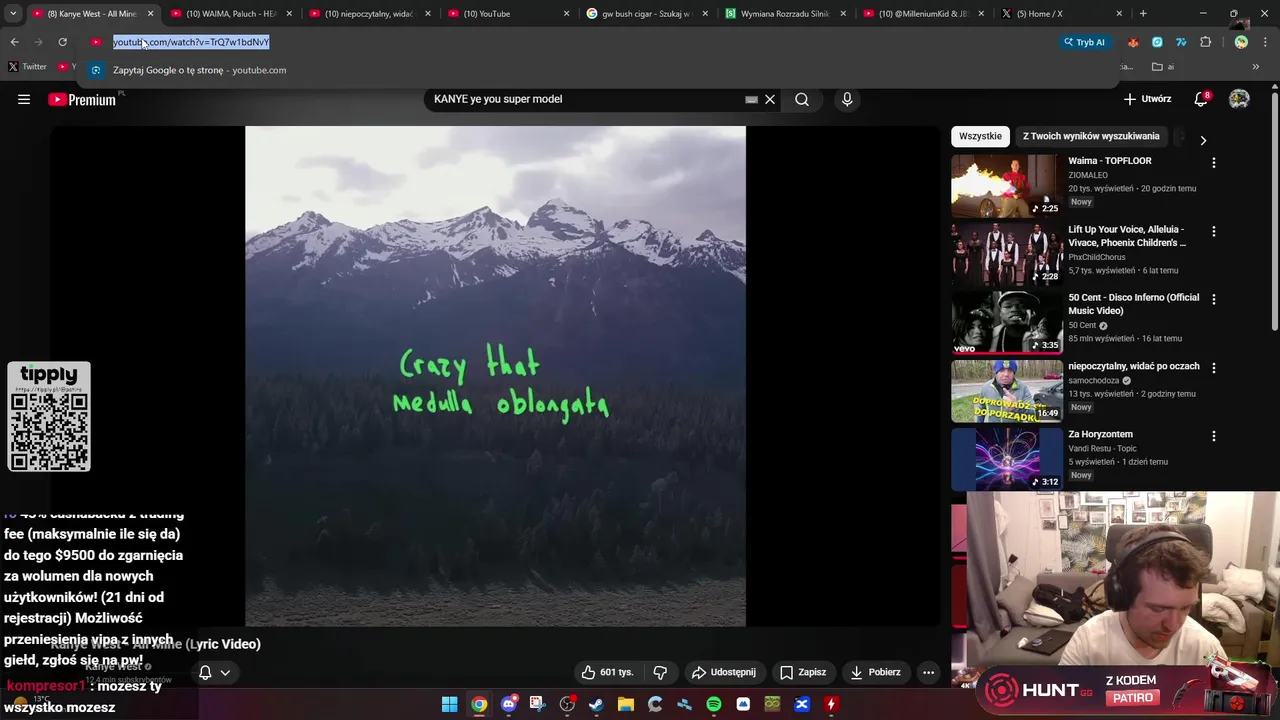Screen dimensions: 1280x720
Task: Open options menu for Za Horyzontem
Action: (1214, 436)
